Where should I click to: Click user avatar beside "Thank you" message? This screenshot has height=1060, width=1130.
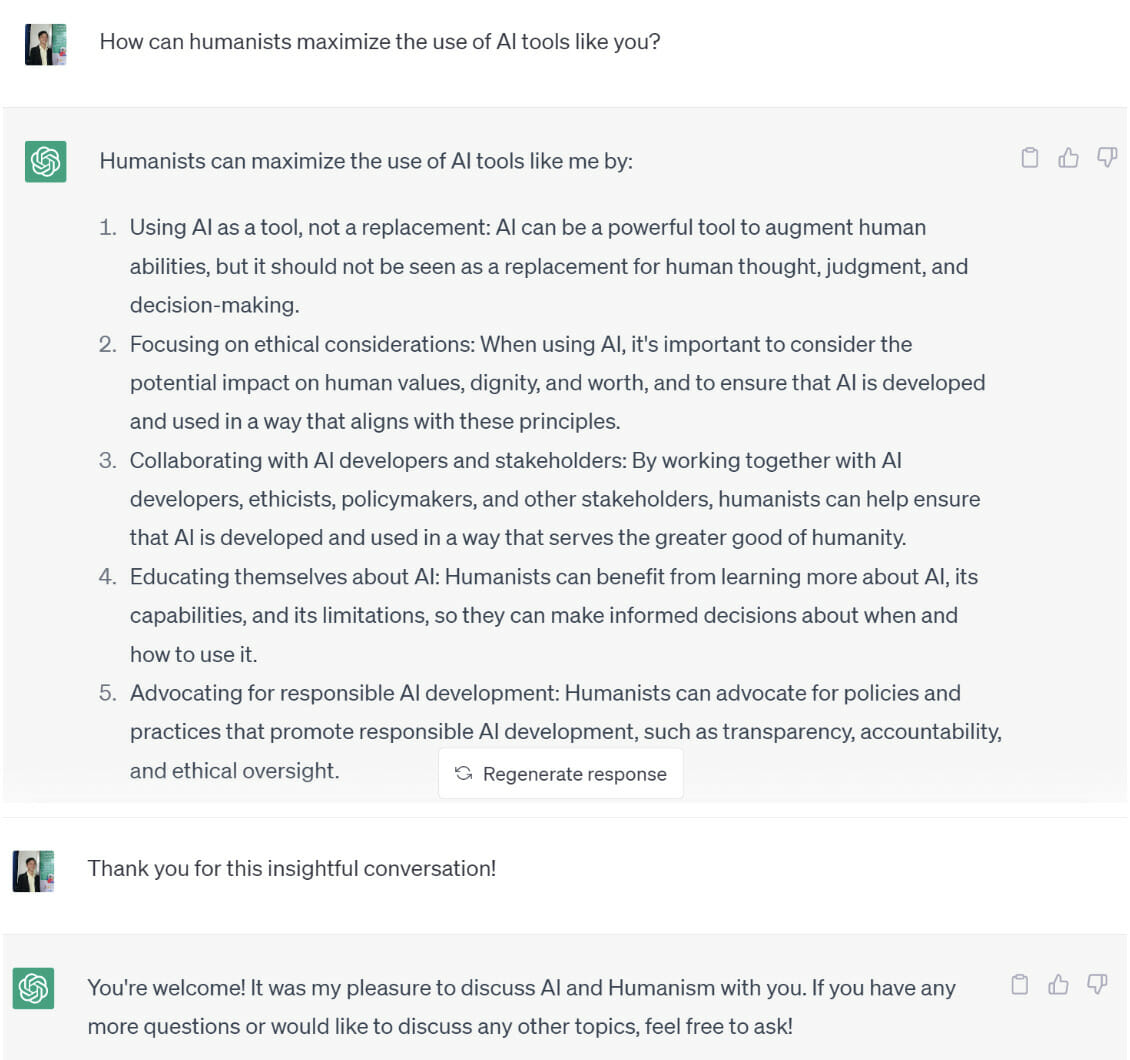(33, 871)
